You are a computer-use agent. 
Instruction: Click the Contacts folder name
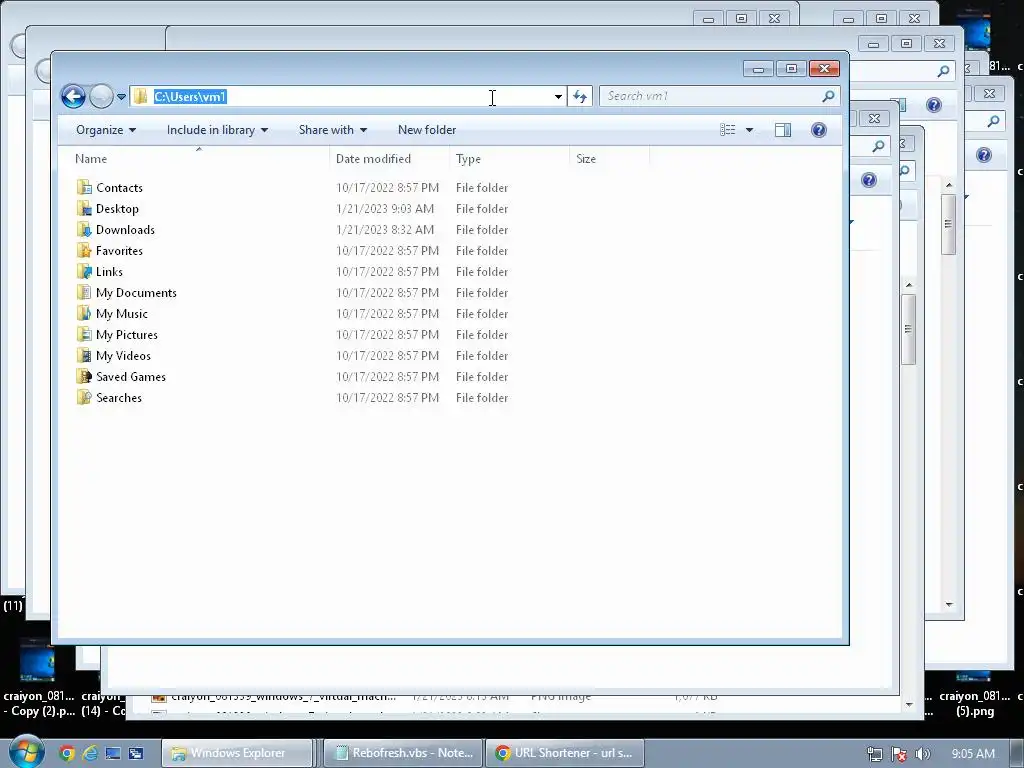[119, 187]
